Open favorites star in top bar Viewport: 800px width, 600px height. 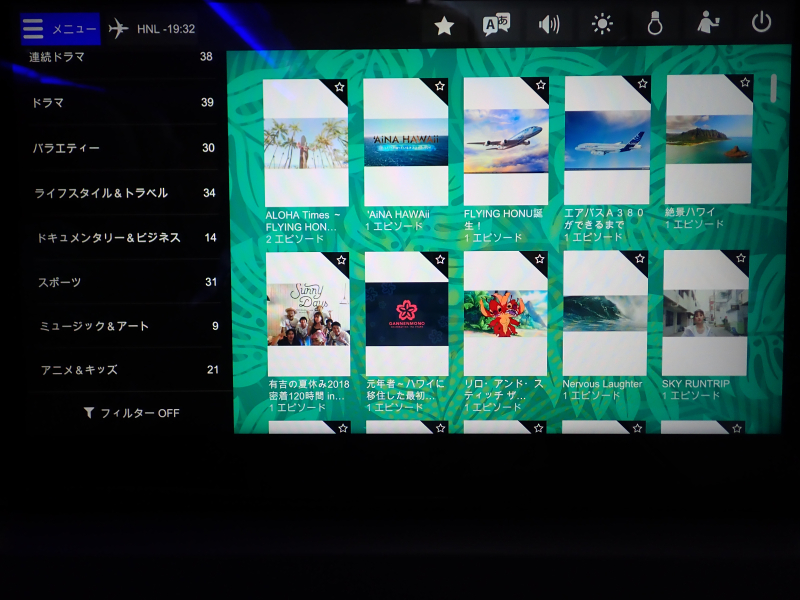(x=444, y=26)
